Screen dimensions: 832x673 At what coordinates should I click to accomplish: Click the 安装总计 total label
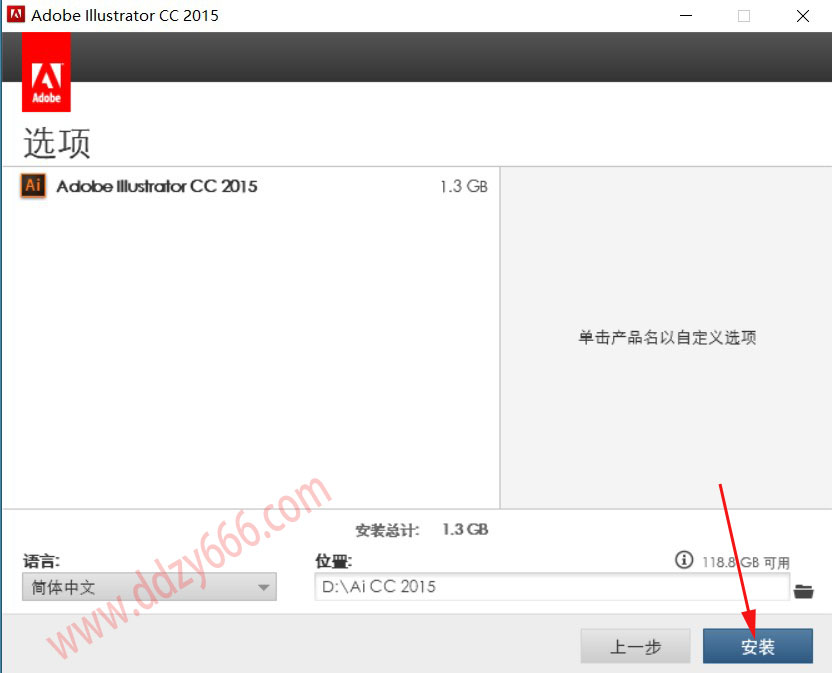387,530
